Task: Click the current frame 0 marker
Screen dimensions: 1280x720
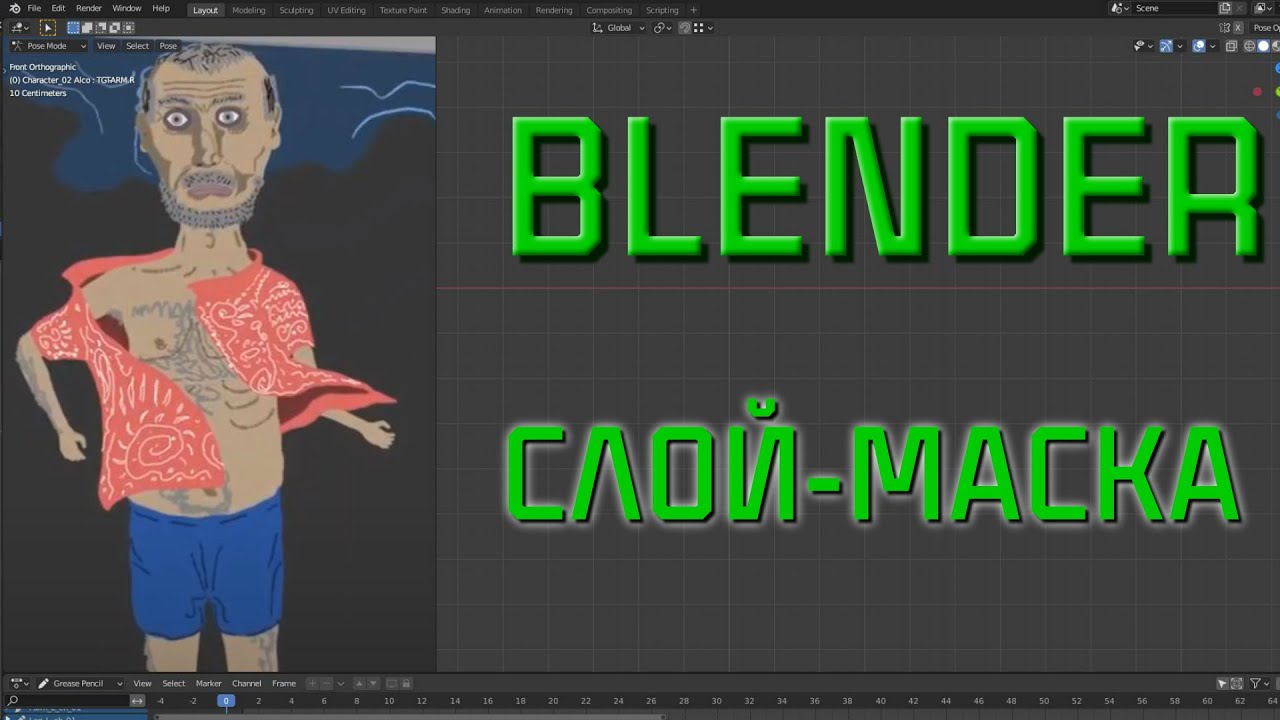Action: [x=226, y=700]
